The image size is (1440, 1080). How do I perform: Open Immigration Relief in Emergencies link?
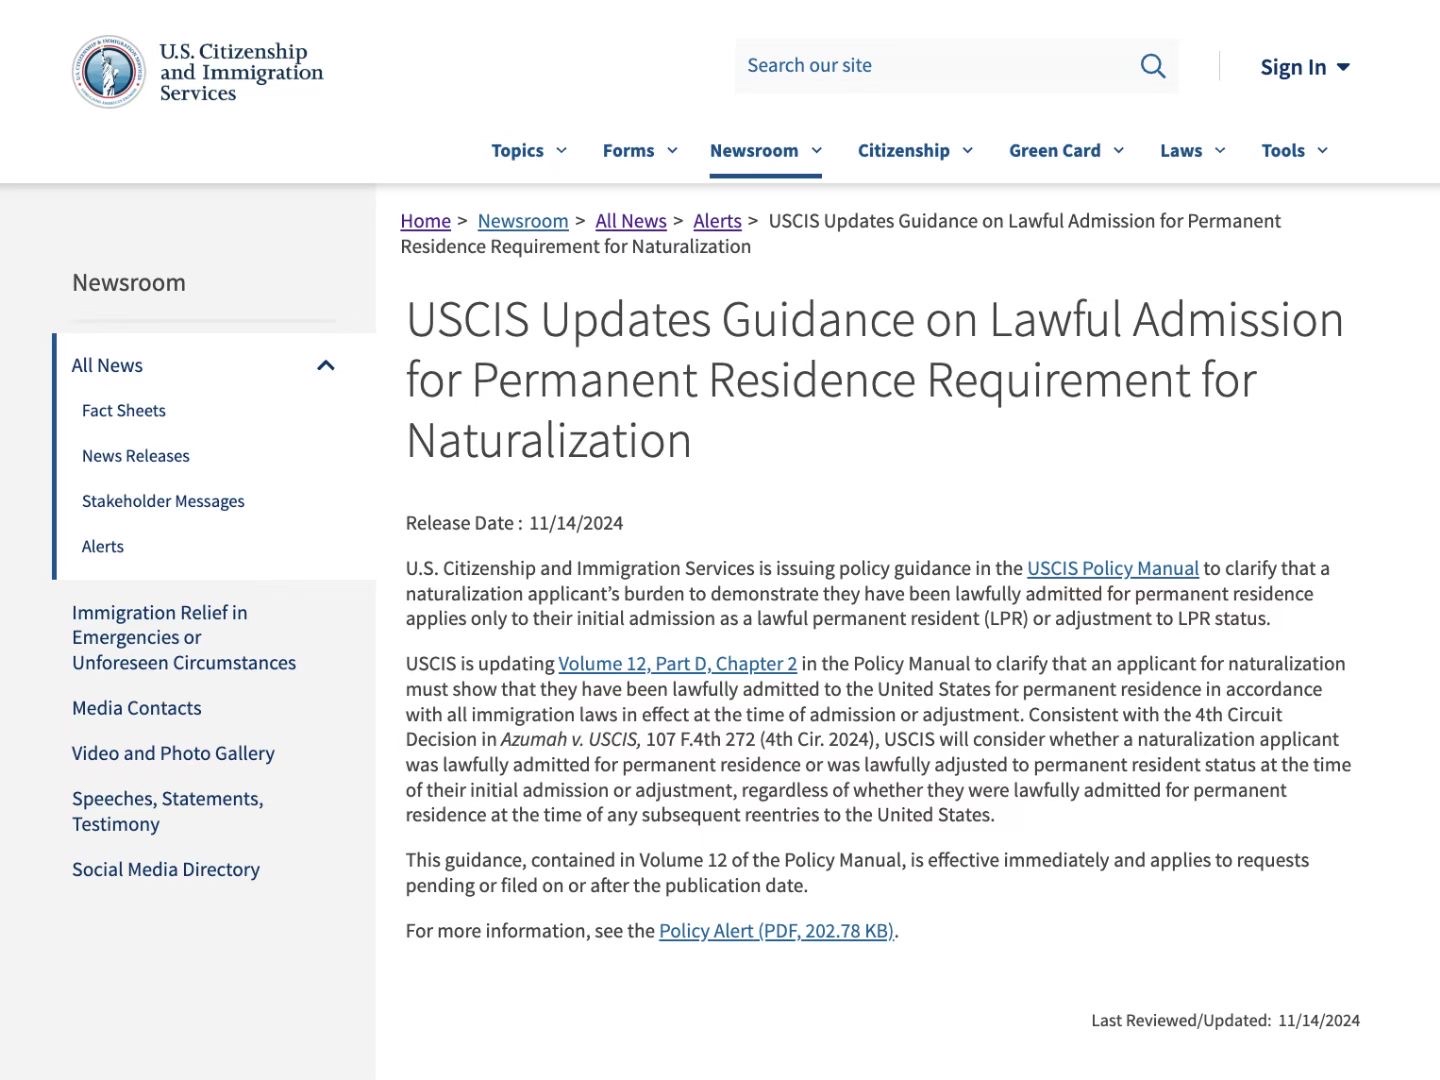(x=184, y=638)
